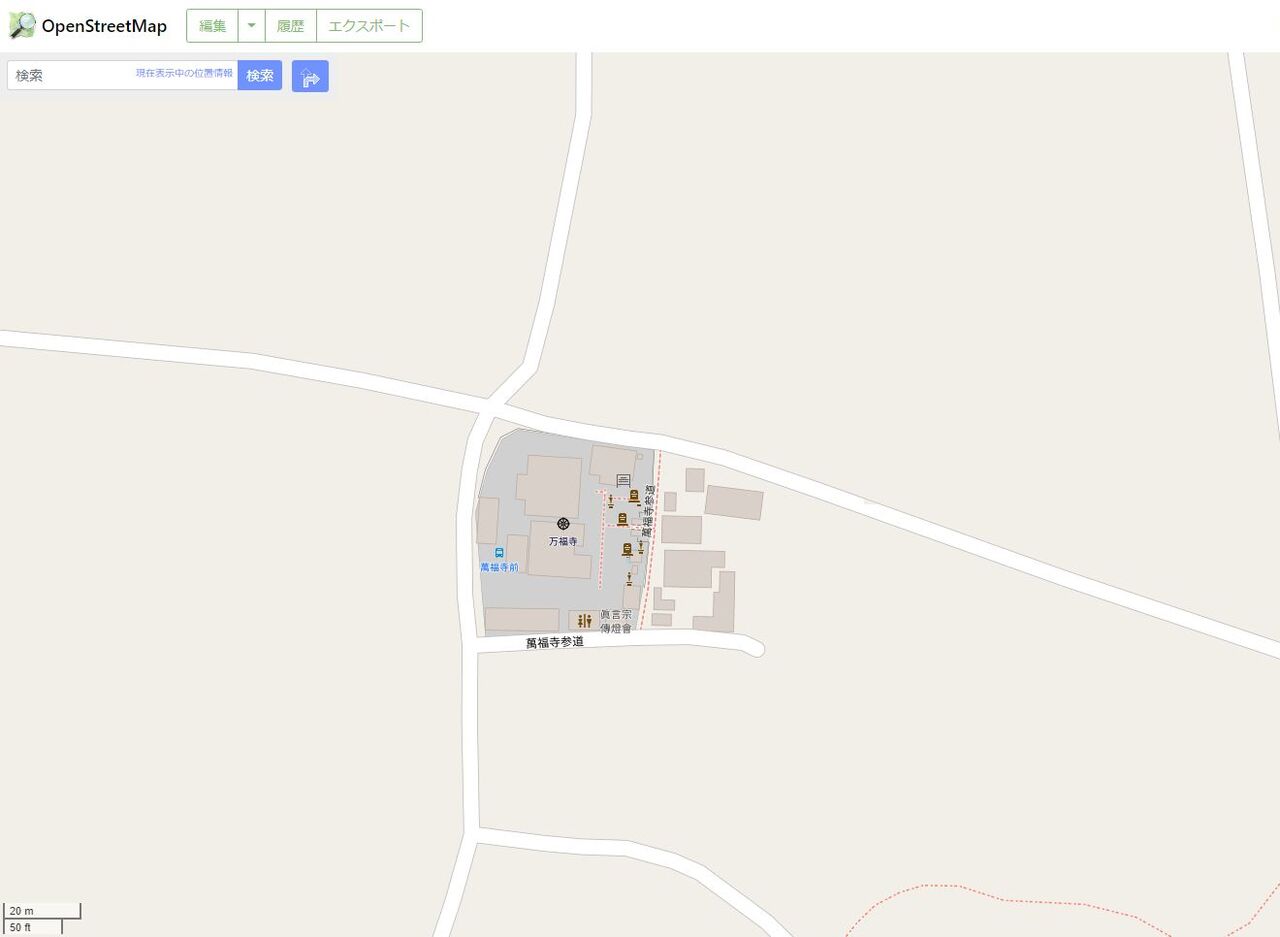Click the 万福寺 temple name label
This screenshot has width=1280, height=937.
563,541
